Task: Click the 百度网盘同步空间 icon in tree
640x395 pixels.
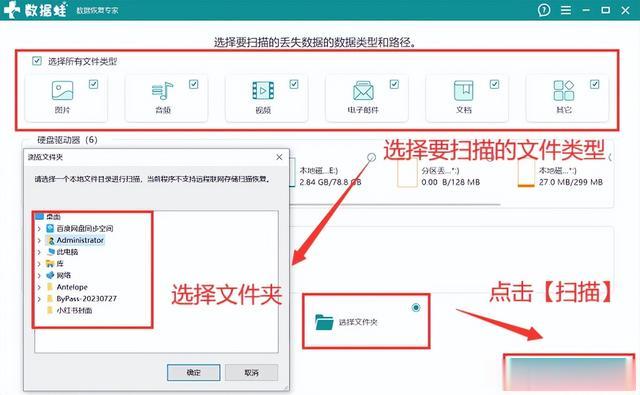Action: pos(50,228)
